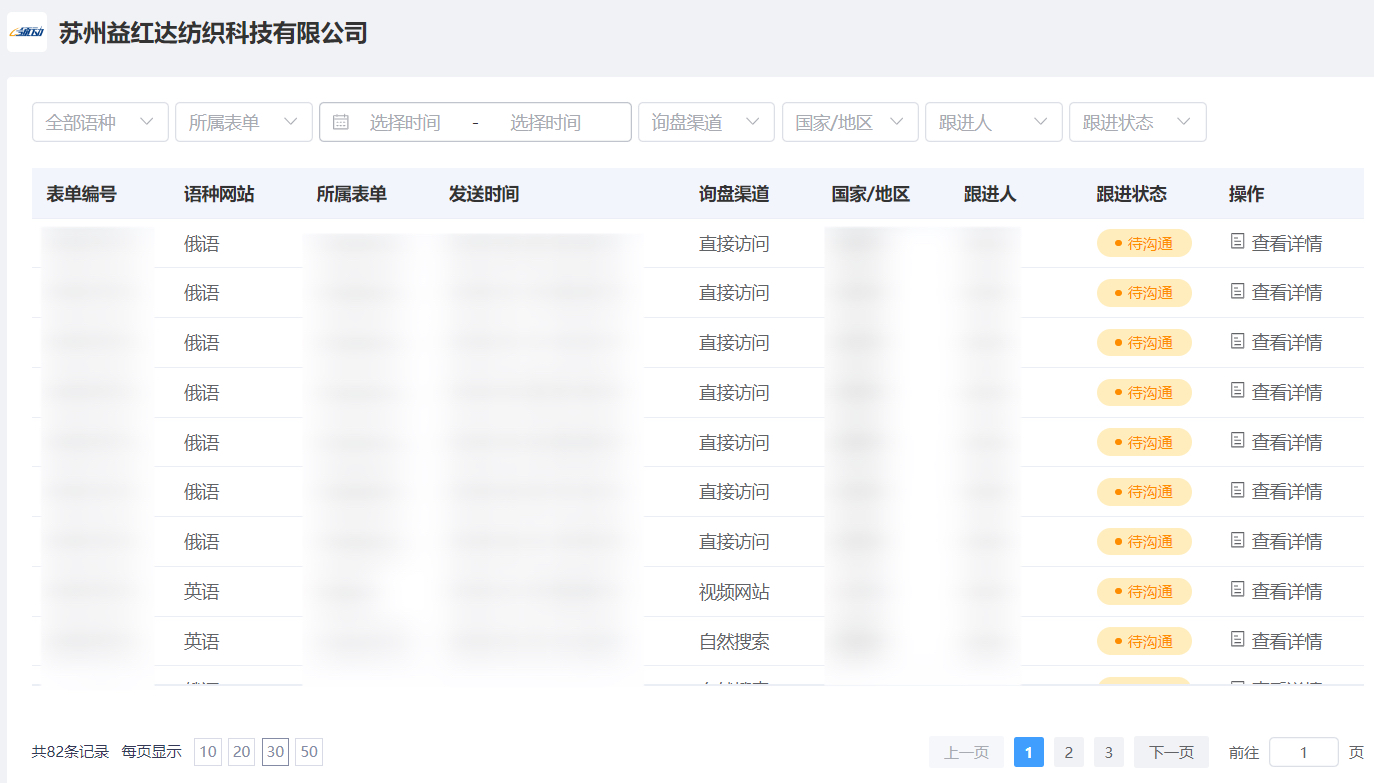The width and height of the screenshot is (1374, 783).
Task: Click the 待沟通 status badge on the top row
Action: pos(1144,243)
